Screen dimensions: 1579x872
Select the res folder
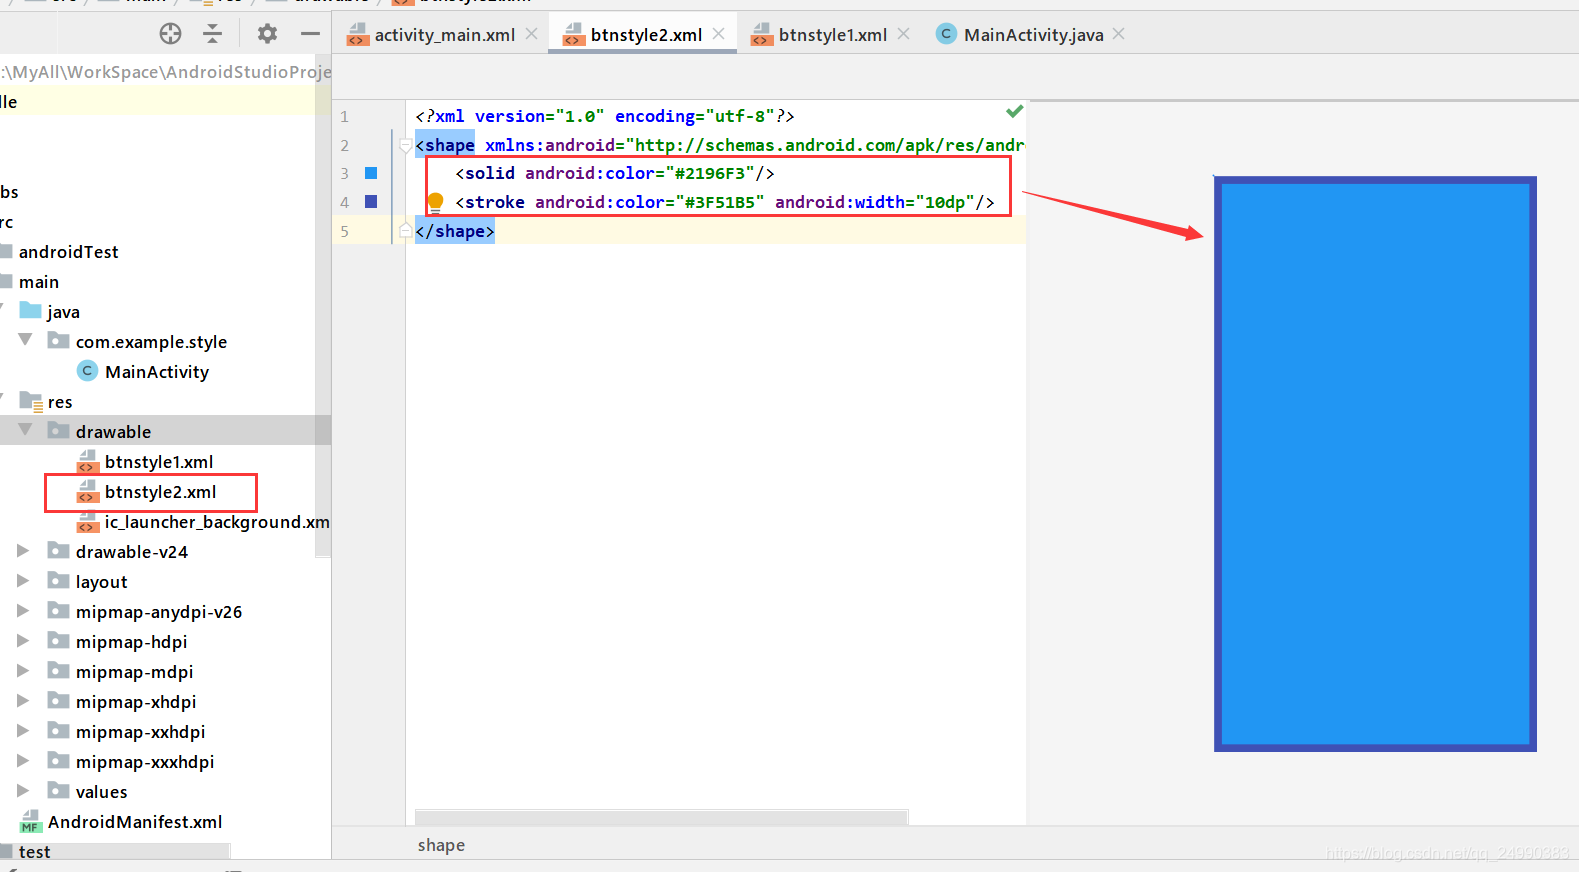tap(60, 402)
